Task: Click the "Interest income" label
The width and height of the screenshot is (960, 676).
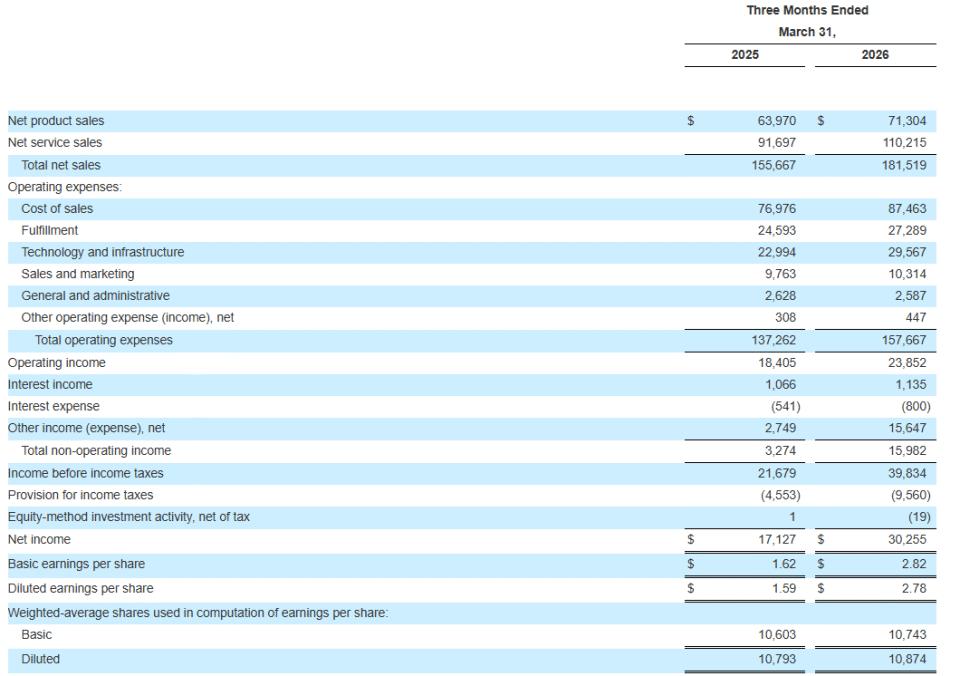Action: click(50, 385)
